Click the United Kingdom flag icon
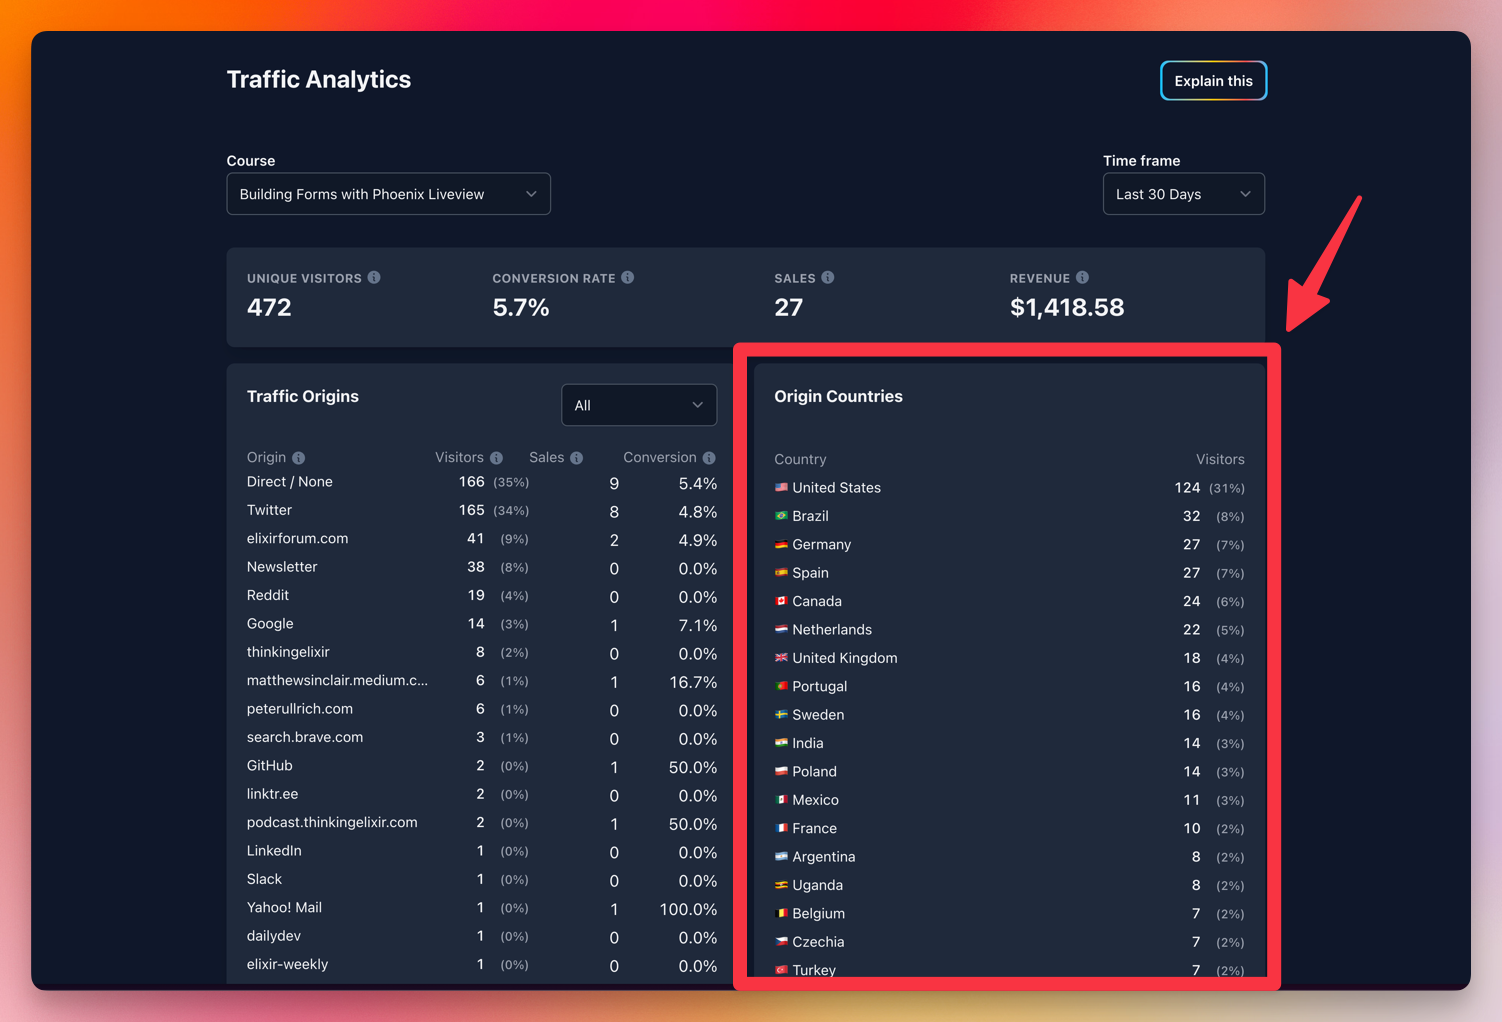Screen dimensions: 1502x1022 click(781, 658)
